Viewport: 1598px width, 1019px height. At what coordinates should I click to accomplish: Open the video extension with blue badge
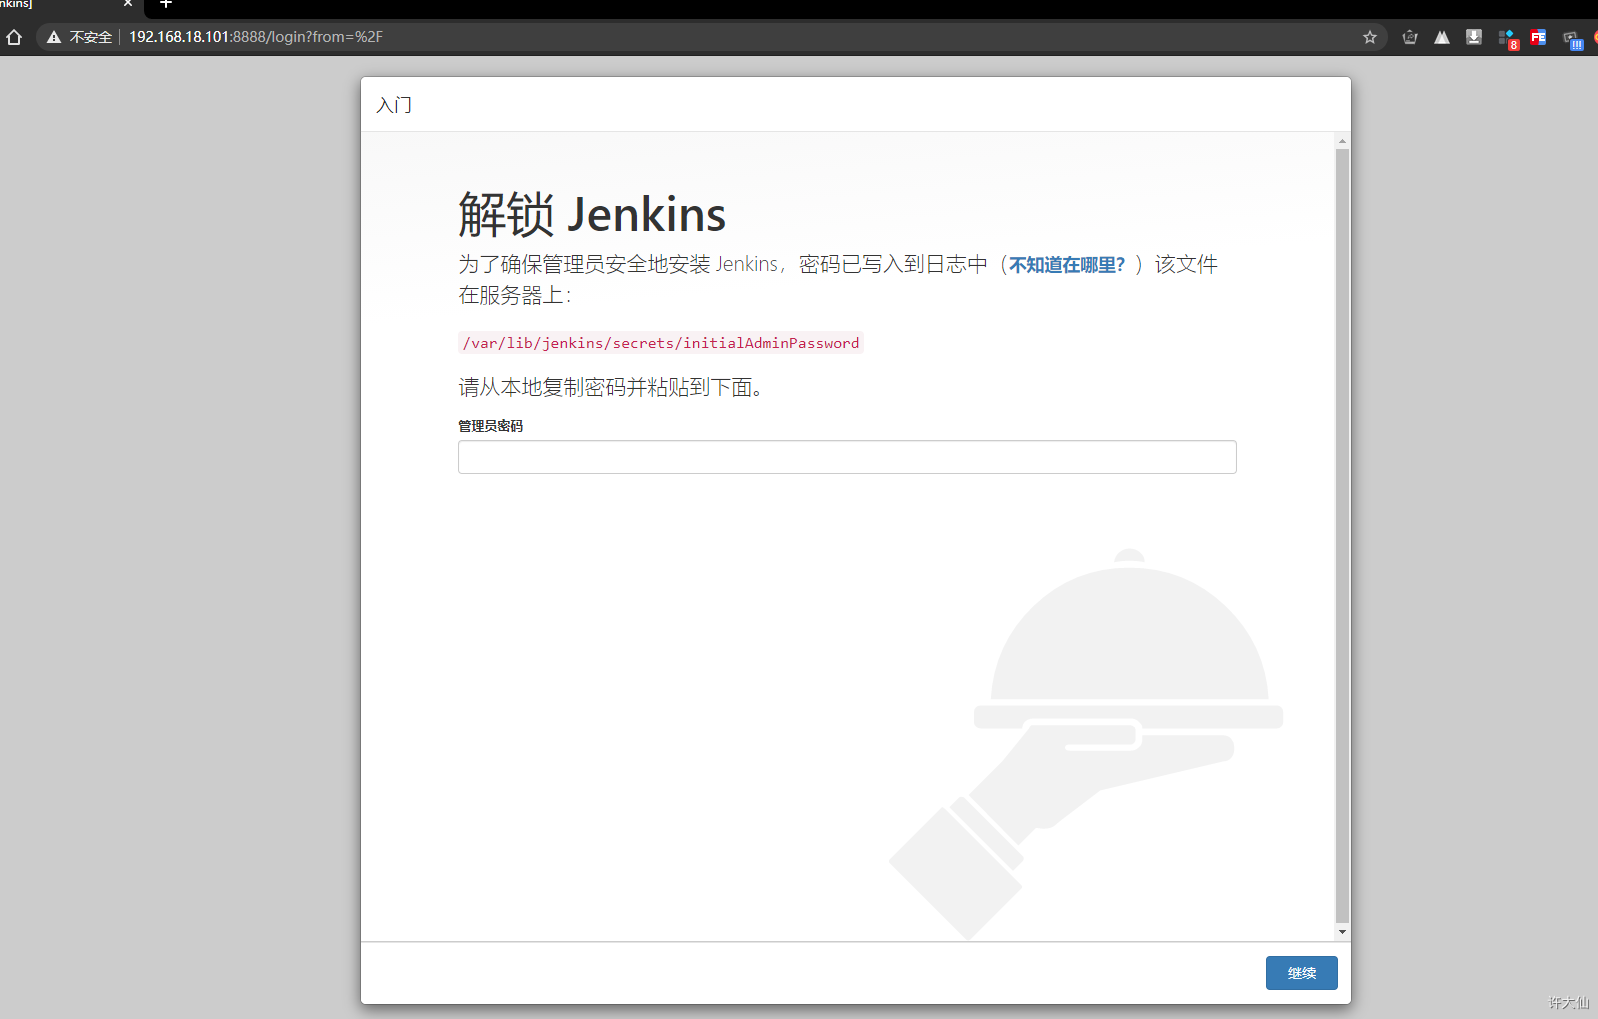[1573, 40]
